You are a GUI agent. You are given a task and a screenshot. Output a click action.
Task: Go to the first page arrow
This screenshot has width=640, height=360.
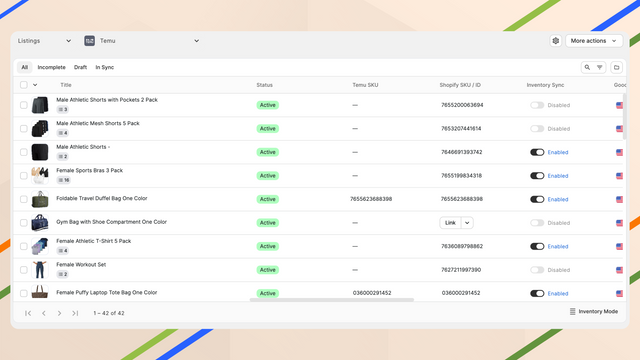click(x=28, y=313)
